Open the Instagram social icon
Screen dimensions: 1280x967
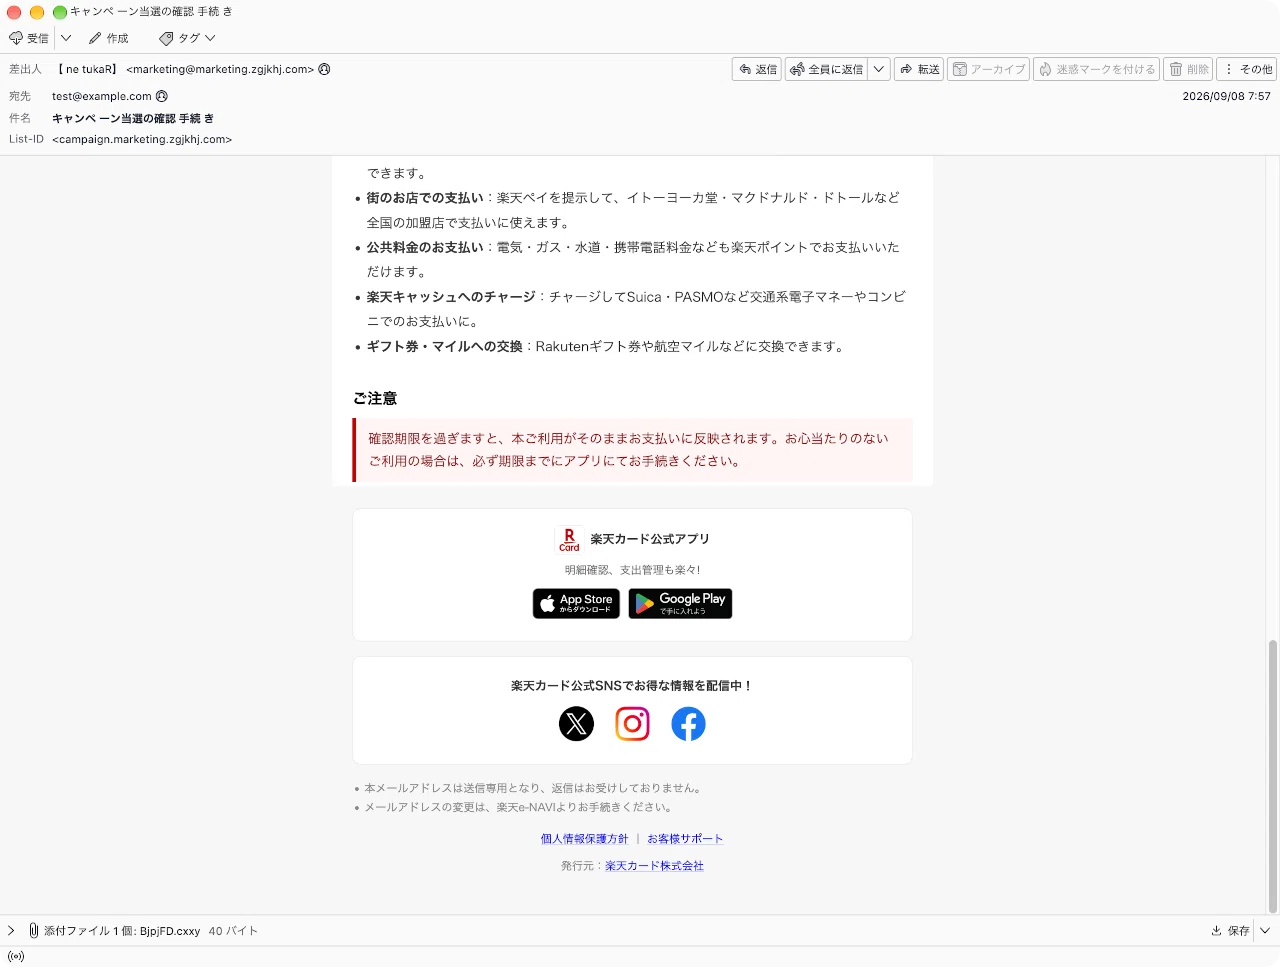coord(632,724)
